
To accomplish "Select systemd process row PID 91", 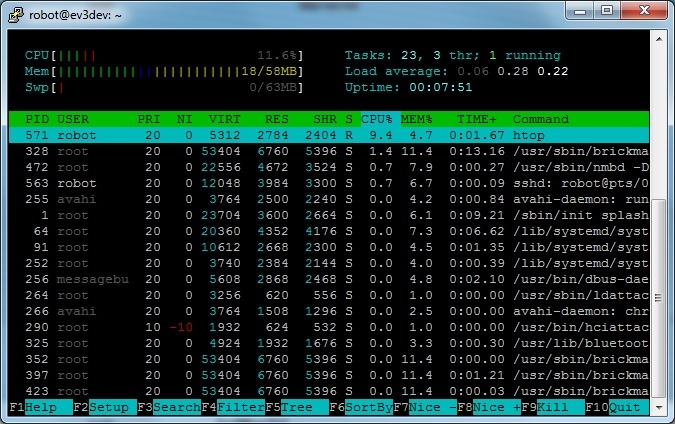I will coord(329,247).
